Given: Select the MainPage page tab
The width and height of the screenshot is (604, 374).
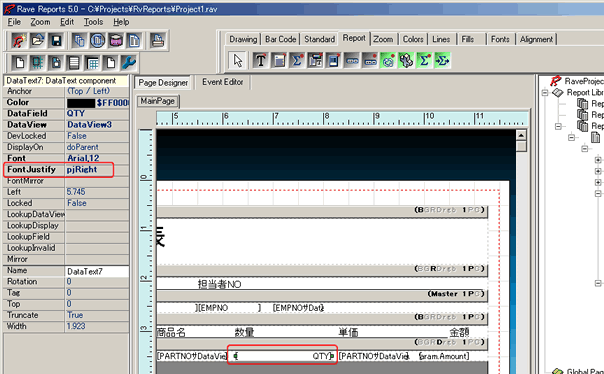Looking at the screenshot, I should (x=158, y=101).
